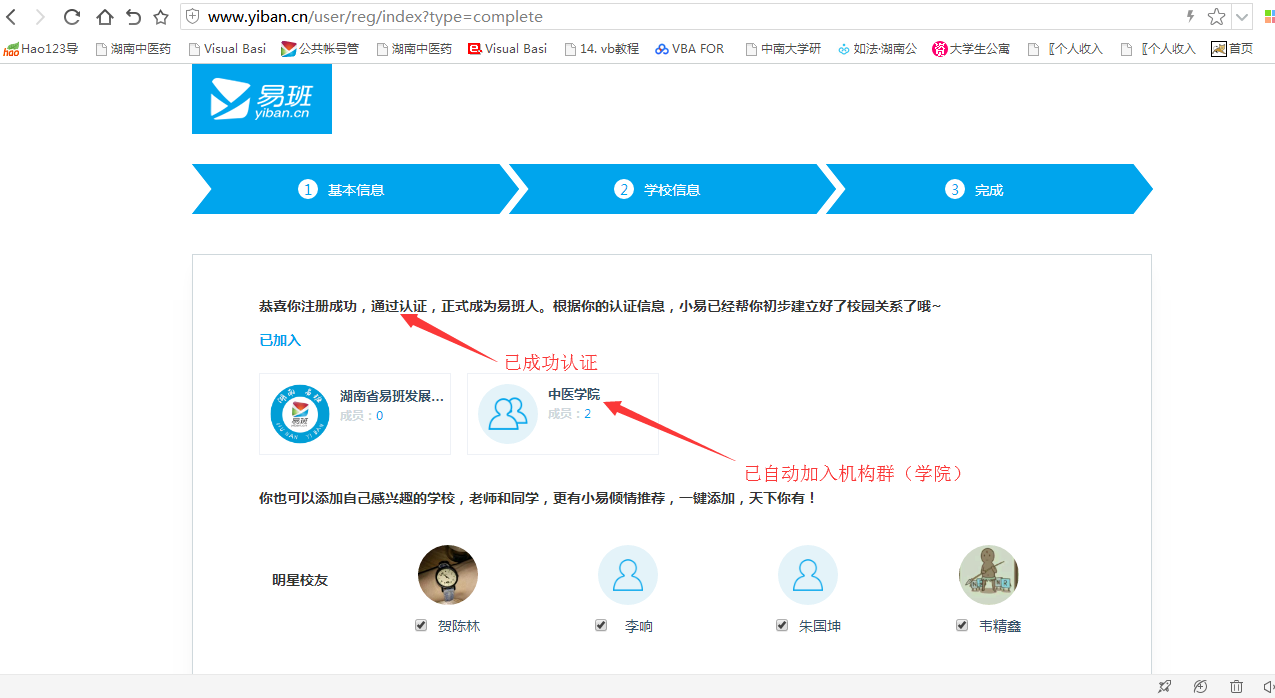Open the 中医学院 group link
This screenshot has width=1275, height=698.
click(574, 394)
